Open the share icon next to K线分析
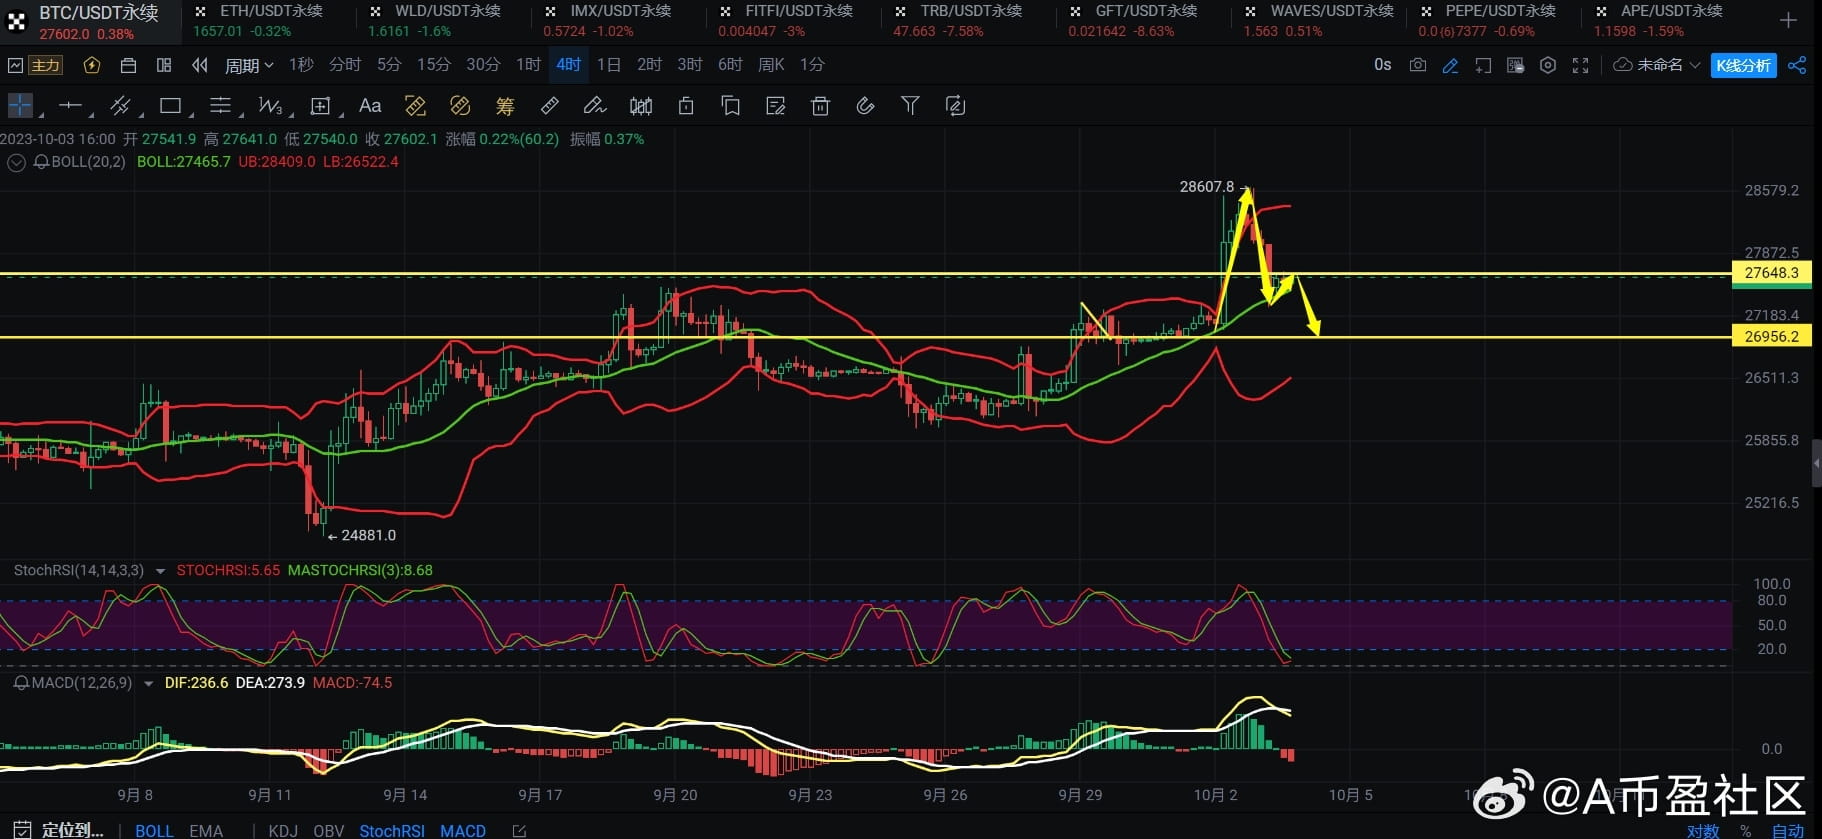This screenshot has height=839, width=1822. [x=1797, y=65]
